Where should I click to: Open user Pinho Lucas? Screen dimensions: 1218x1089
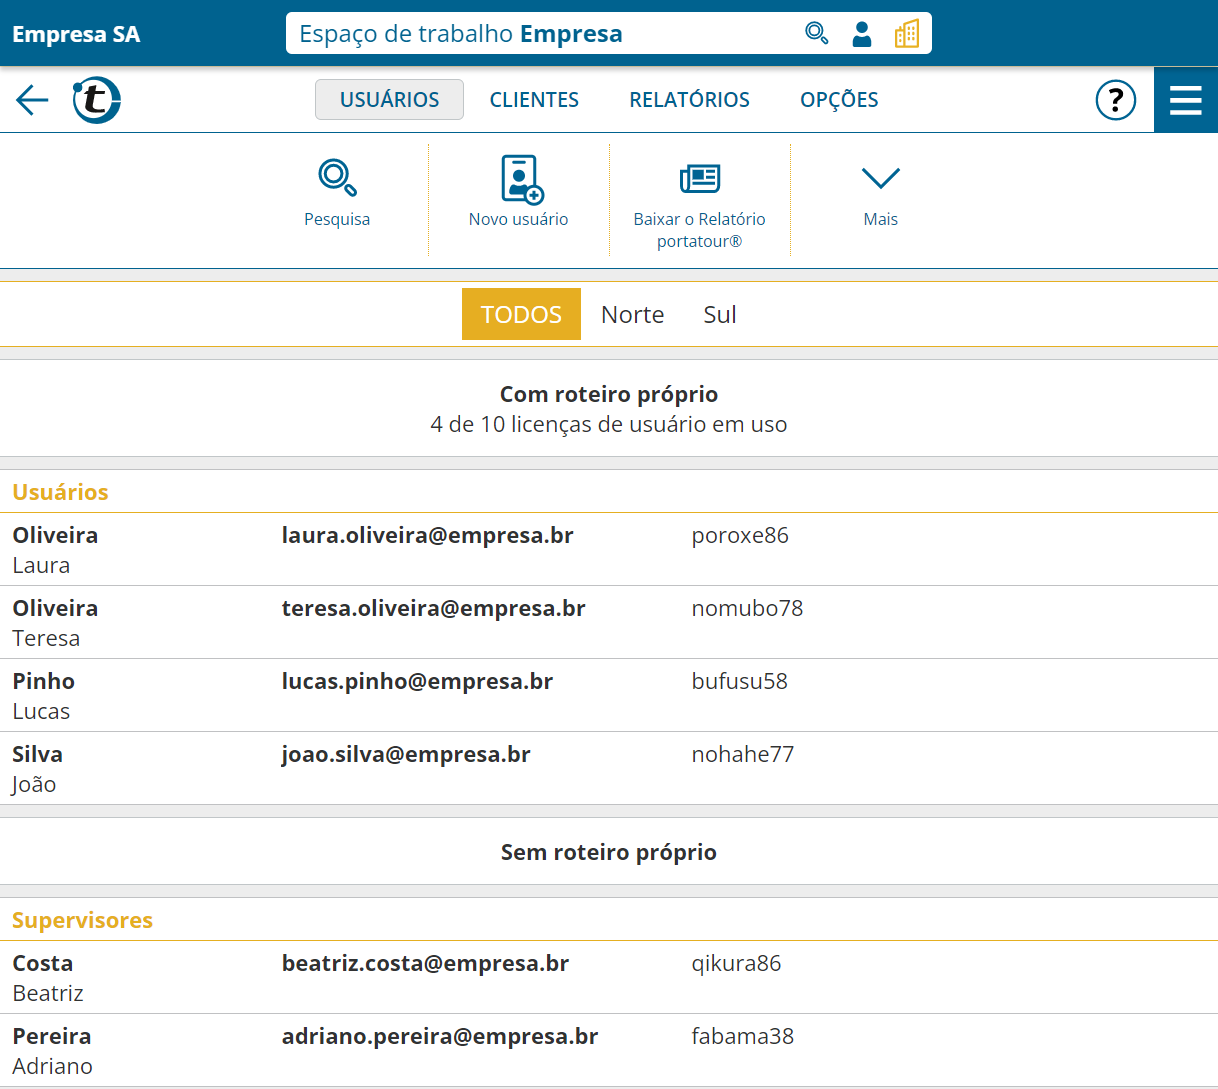(609, 696)
